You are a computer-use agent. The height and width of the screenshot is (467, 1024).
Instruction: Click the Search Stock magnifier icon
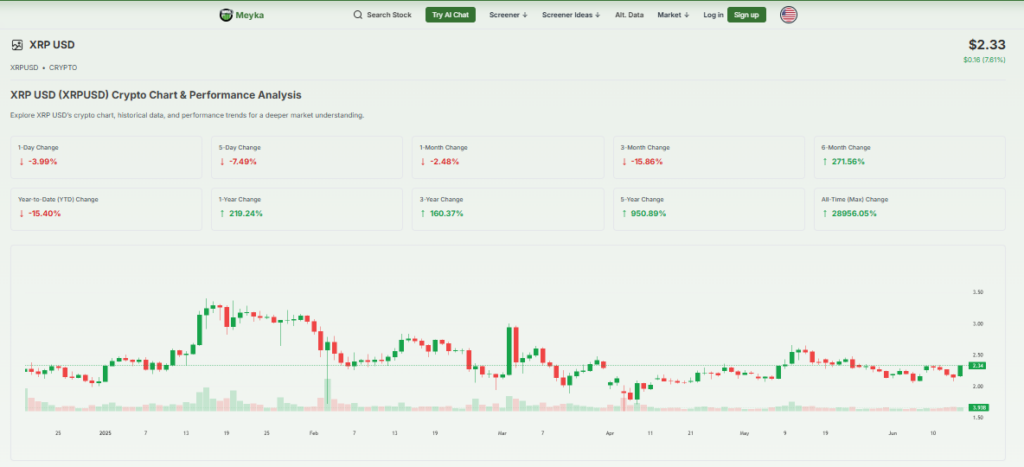click(358, 15)
